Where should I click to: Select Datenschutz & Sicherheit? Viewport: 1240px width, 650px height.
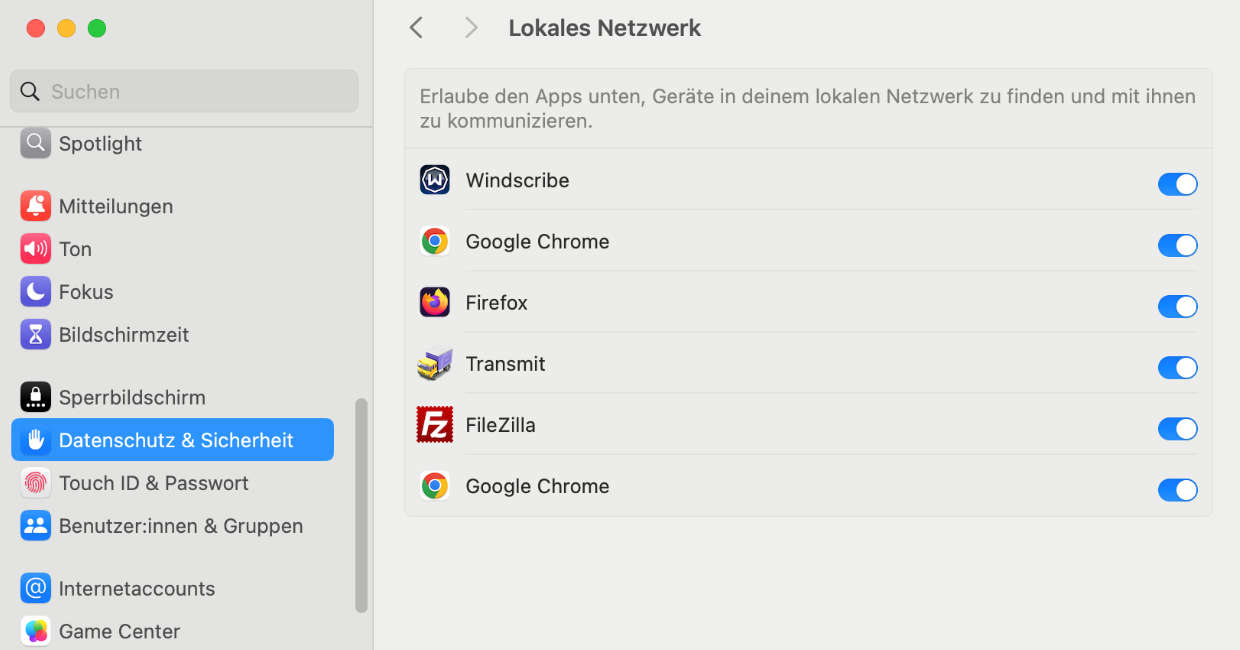pos(172,440)
